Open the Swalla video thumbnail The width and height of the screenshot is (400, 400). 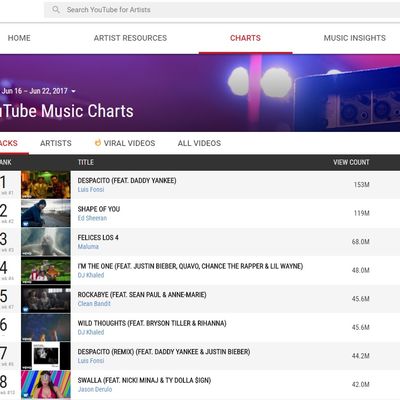point(46,385)
